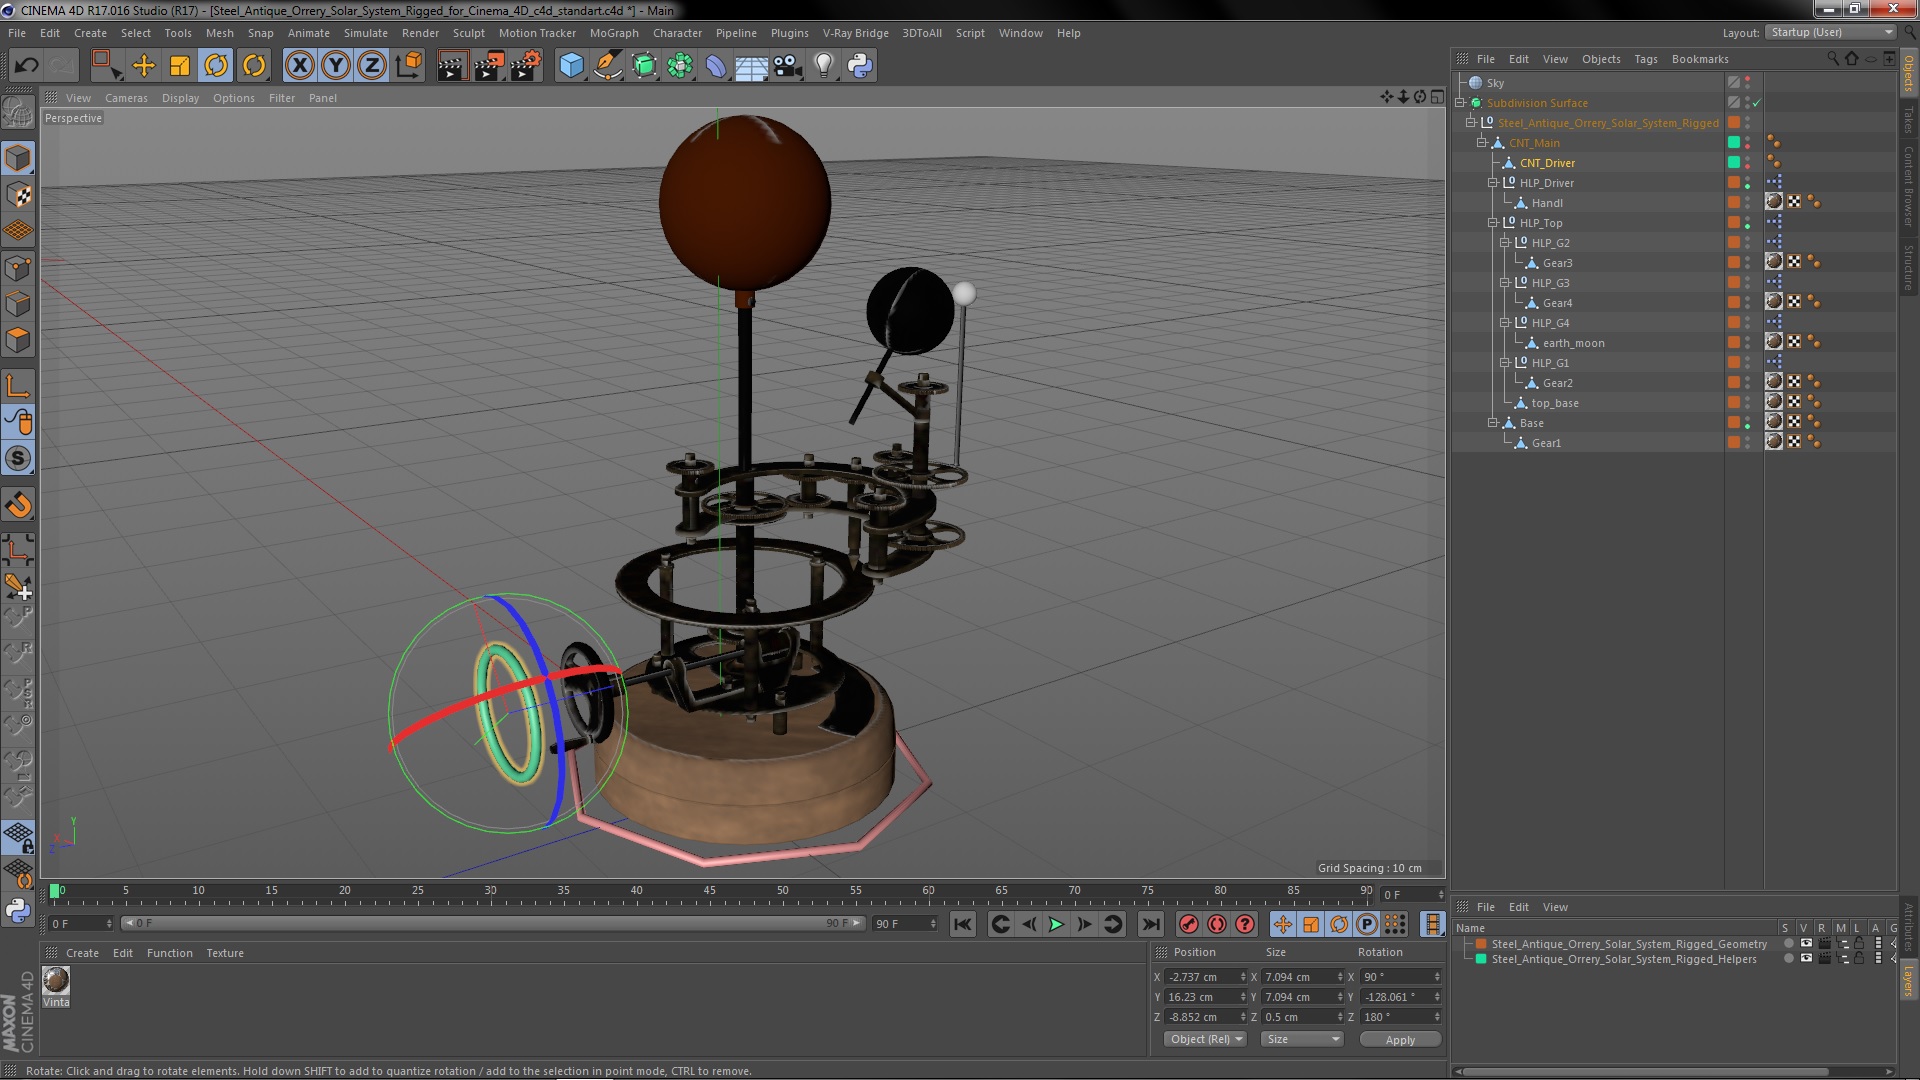Image resolution: width=1920 pixels, height=1080 pixels.
Task: Open the spline Pen tool
Action: pos(607,66)
